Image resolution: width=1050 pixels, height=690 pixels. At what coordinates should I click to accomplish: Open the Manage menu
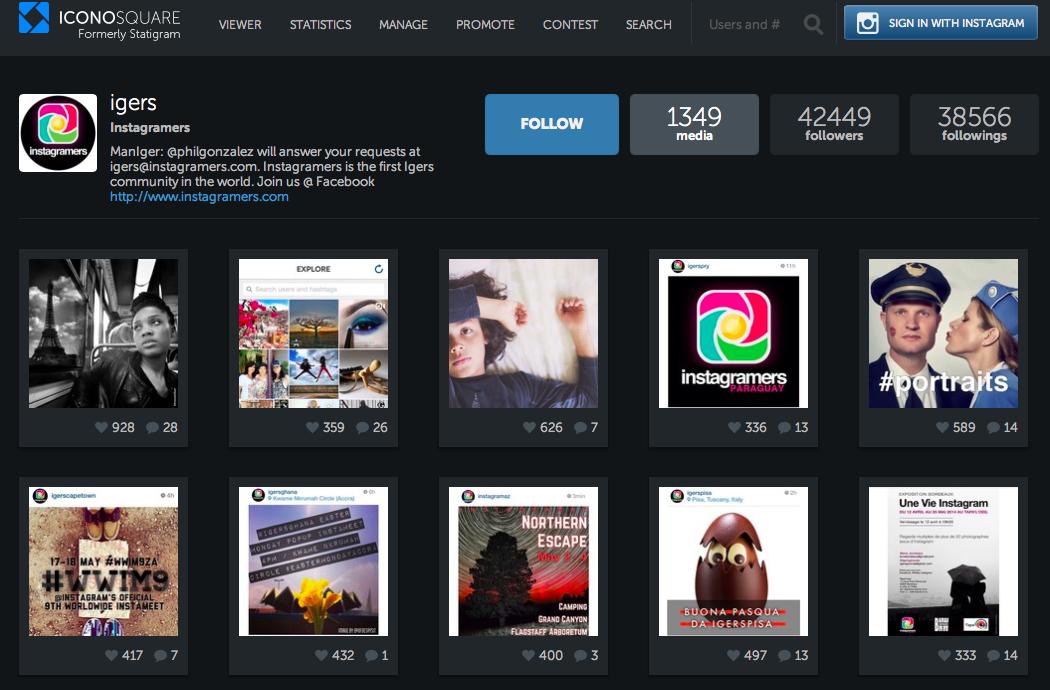coord(403,25)
